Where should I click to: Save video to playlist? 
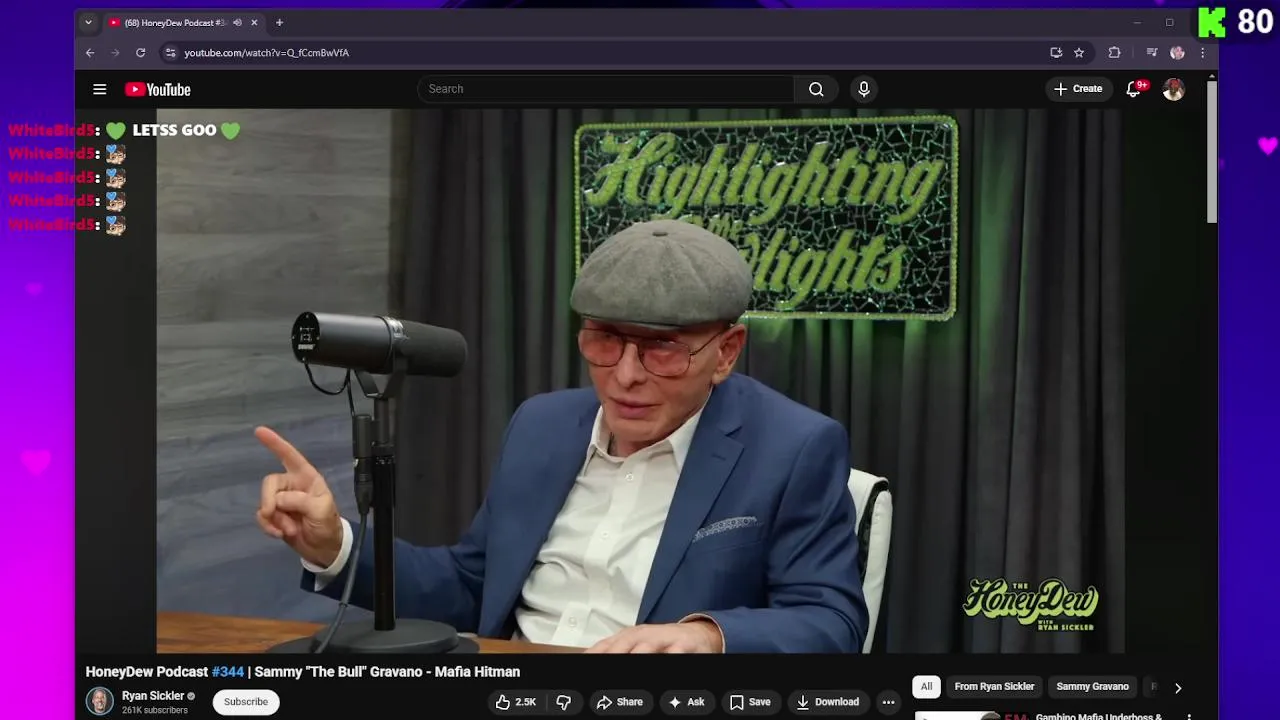pyautogui.click(x=750, y=702)
